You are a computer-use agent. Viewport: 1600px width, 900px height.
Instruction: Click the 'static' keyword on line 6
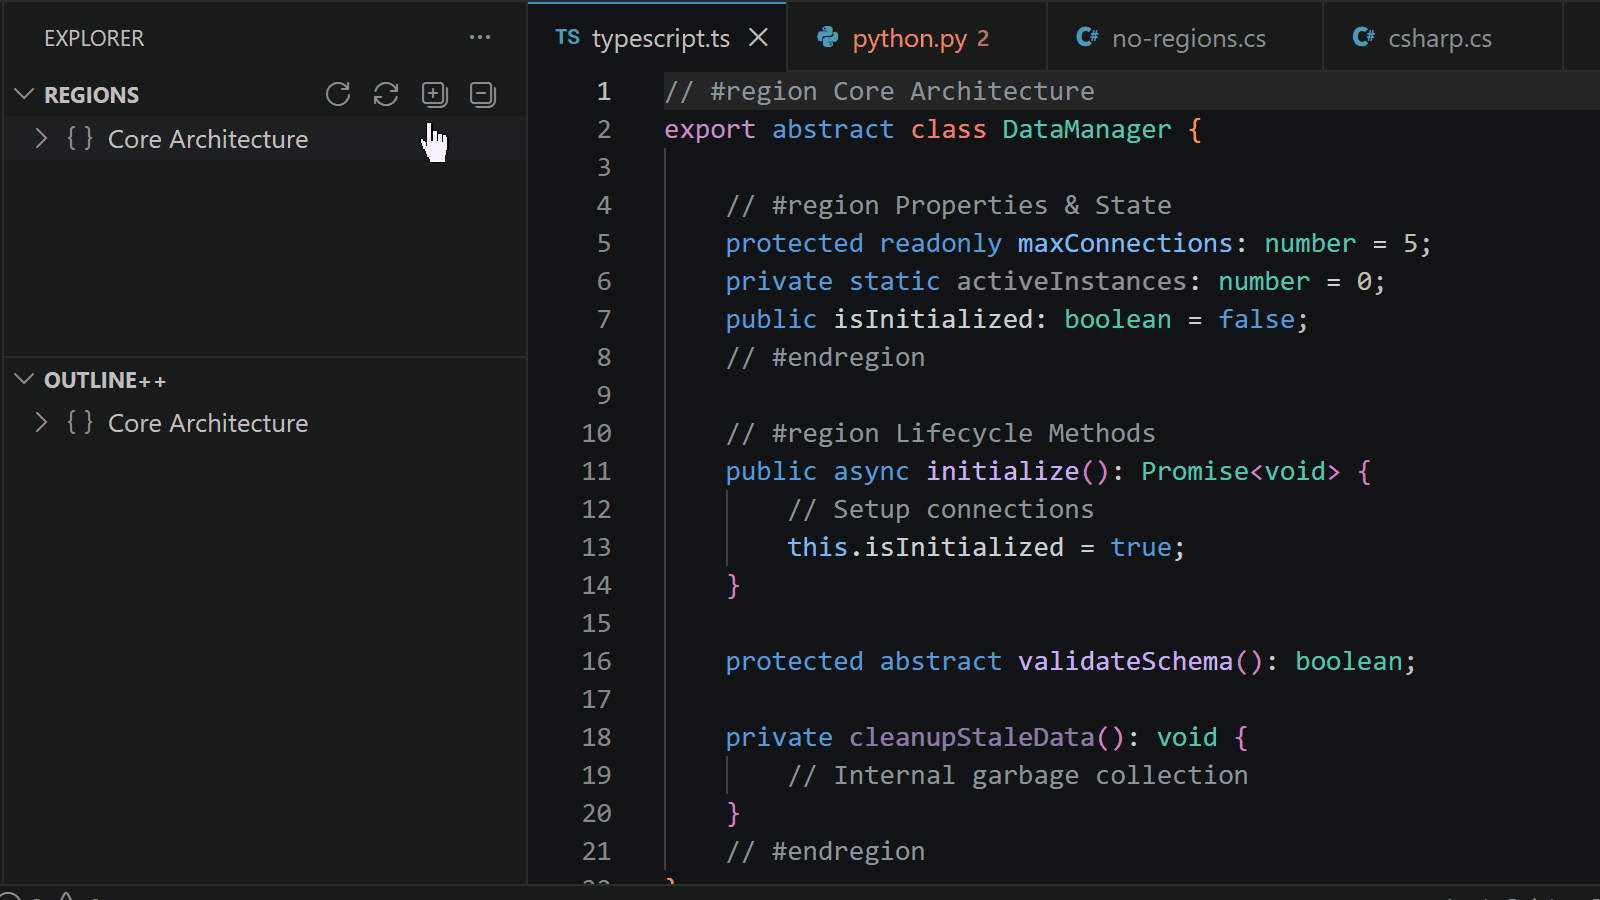tap(895, 281)
